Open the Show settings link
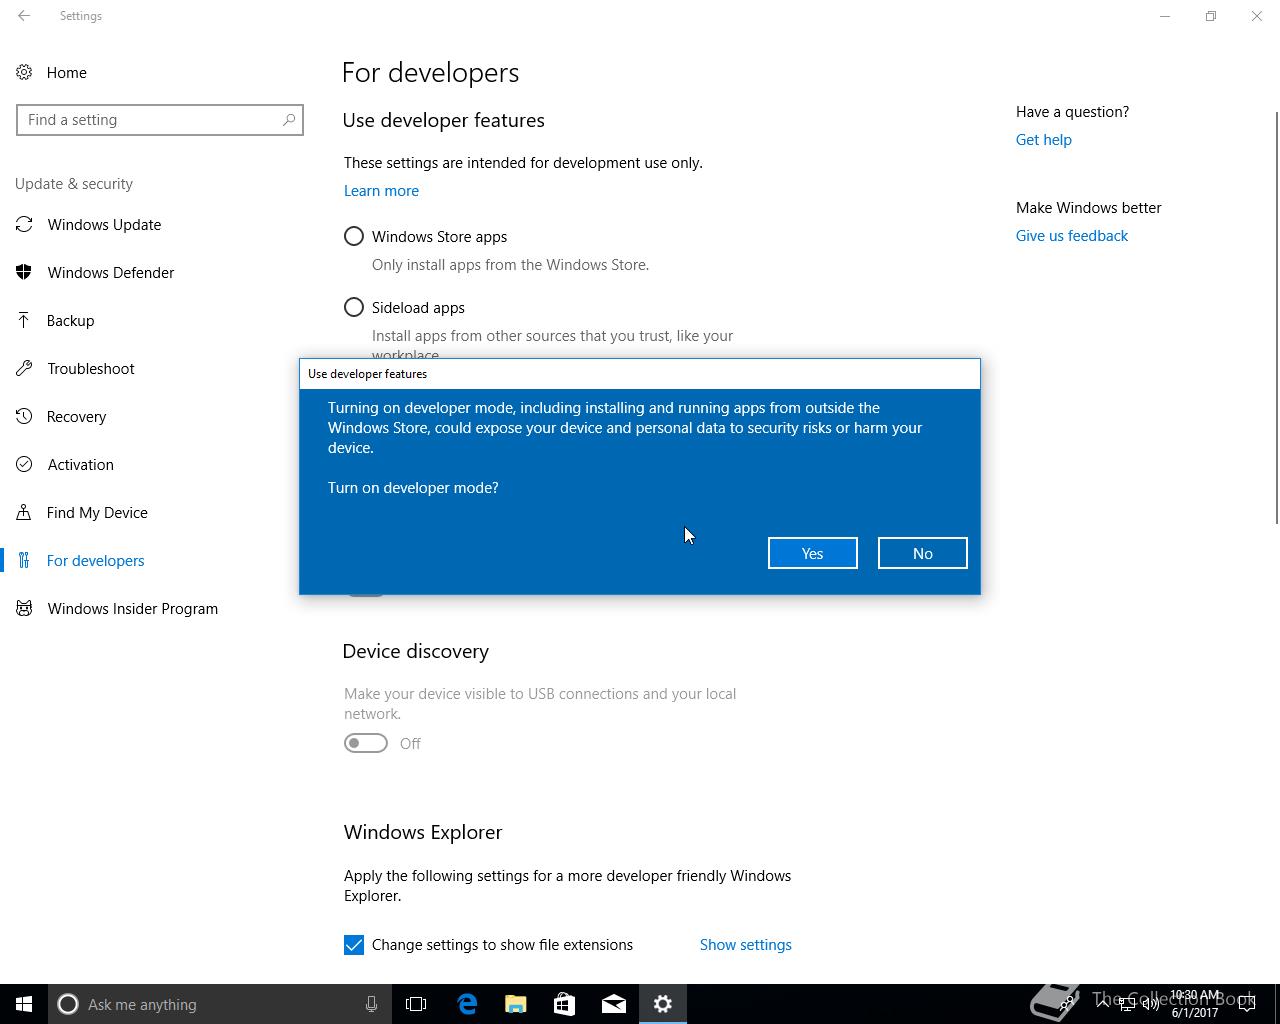 746,945
